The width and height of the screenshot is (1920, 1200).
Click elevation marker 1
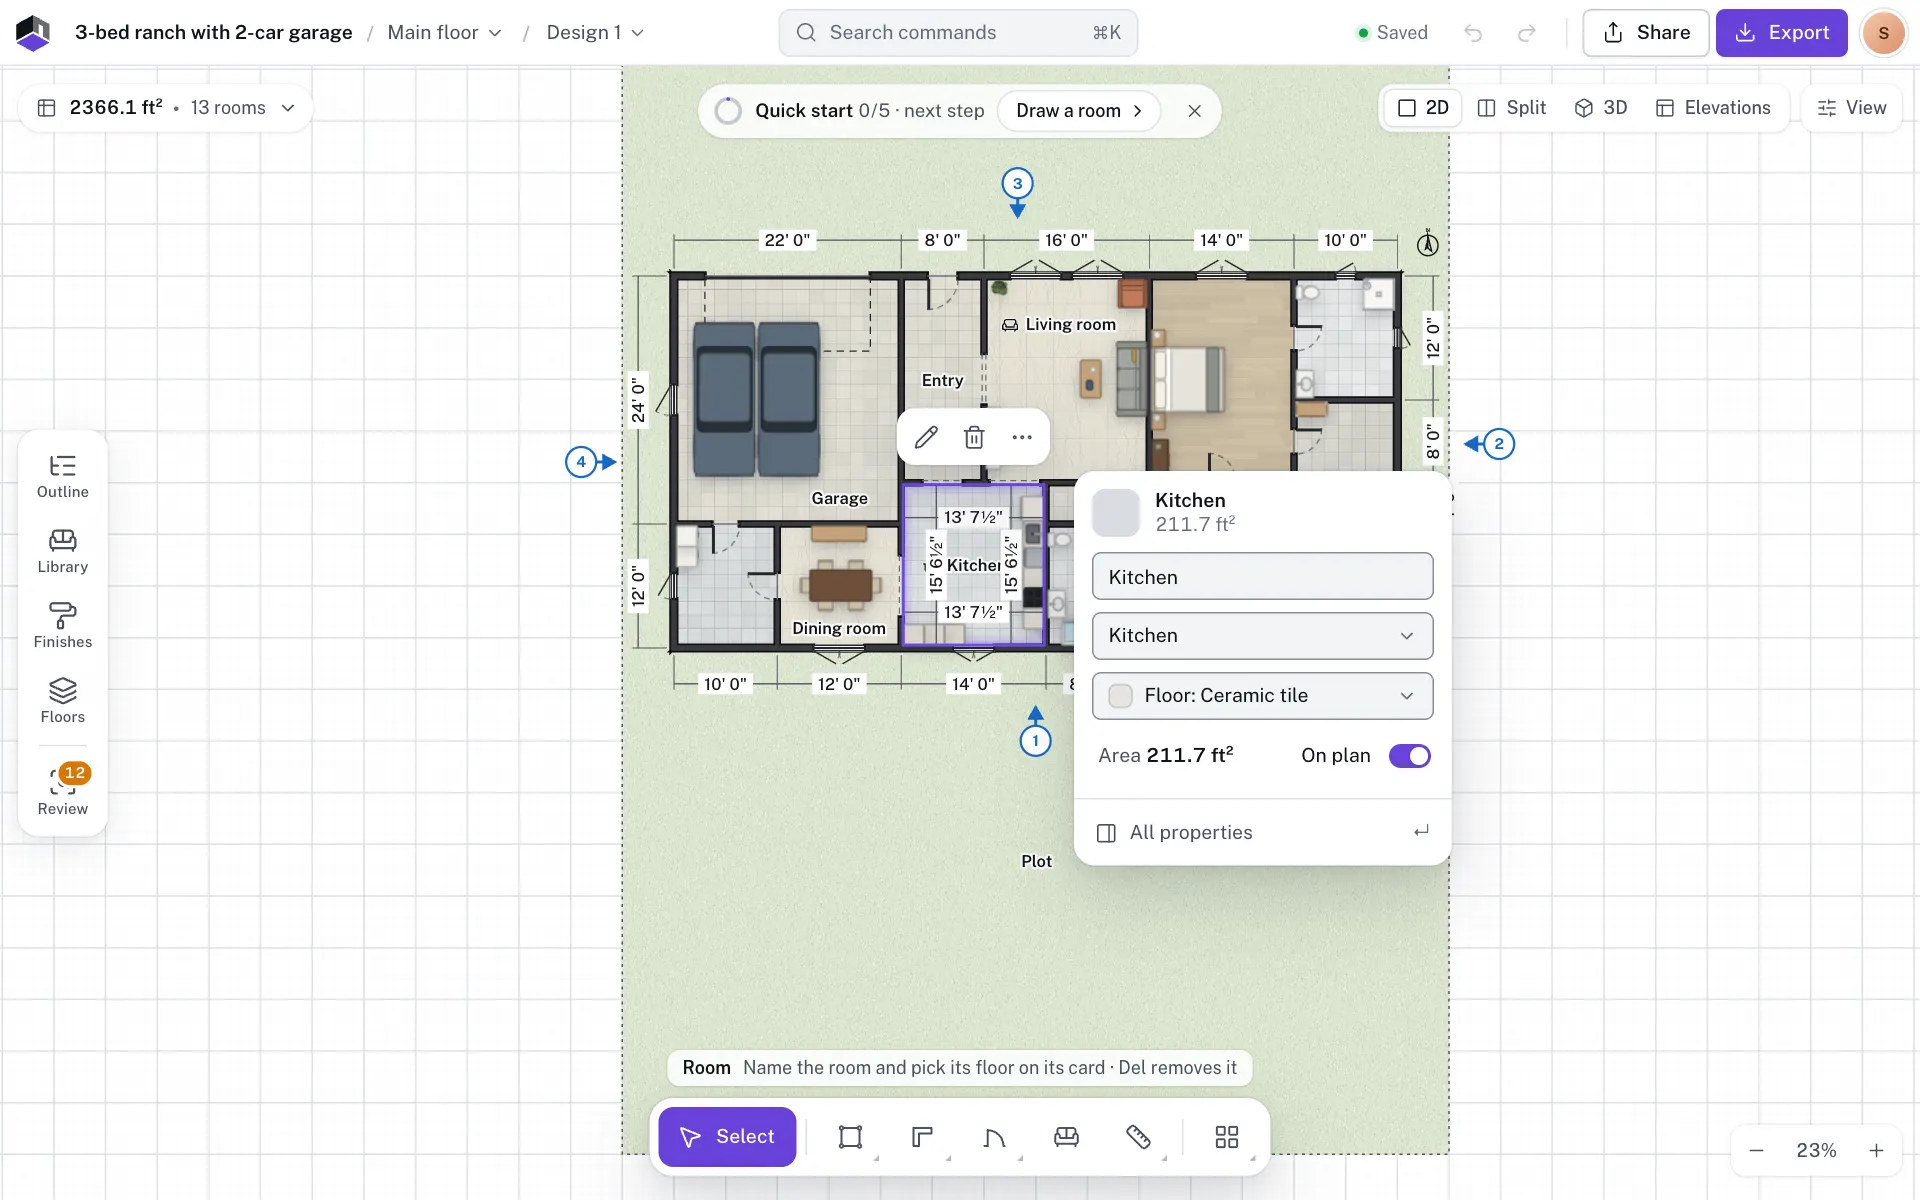pyautogui.click(x=1036, y=741)
